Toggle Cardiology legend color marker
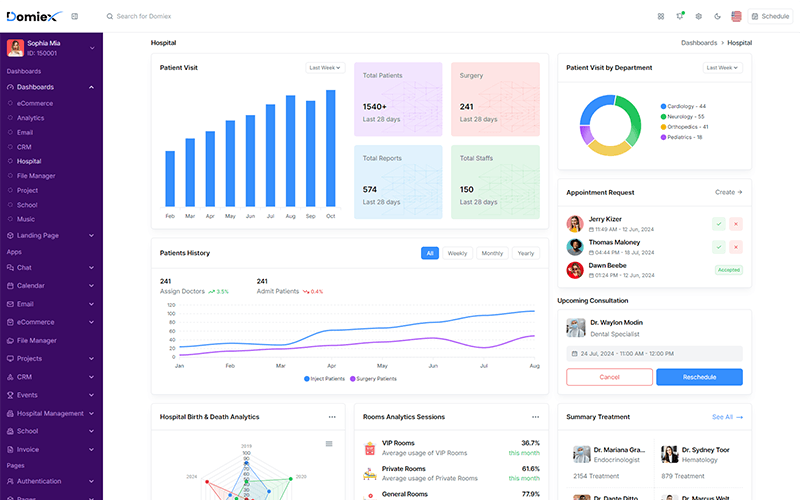The height and width of the screenshot is (500, 800). coord(663,106)
